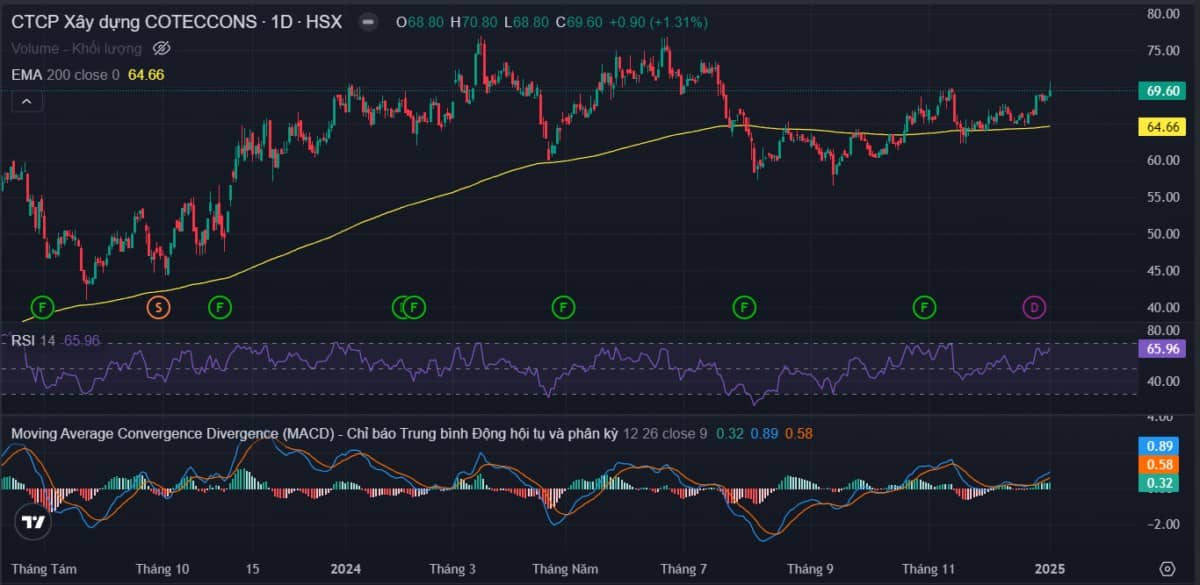This screenshot has width=1200, height=585.
Task: Click the purple D dividend marker
Action: 1034,306
